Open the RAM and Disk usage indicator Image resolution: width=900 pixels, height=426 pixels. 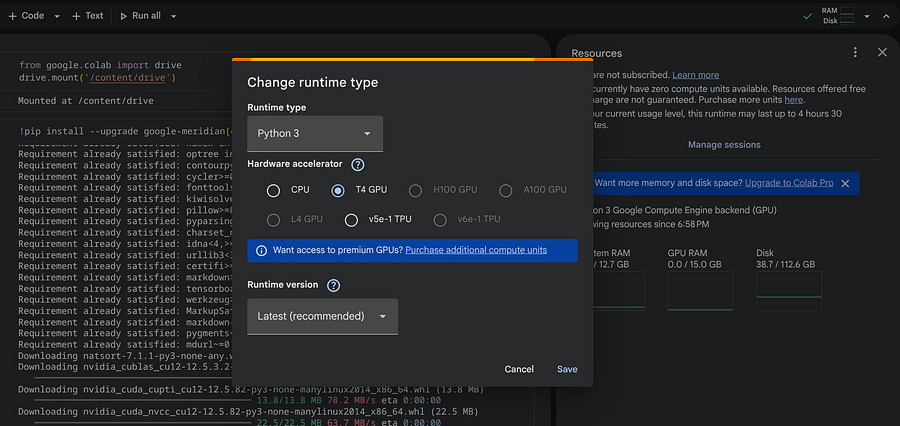point(838,16)
